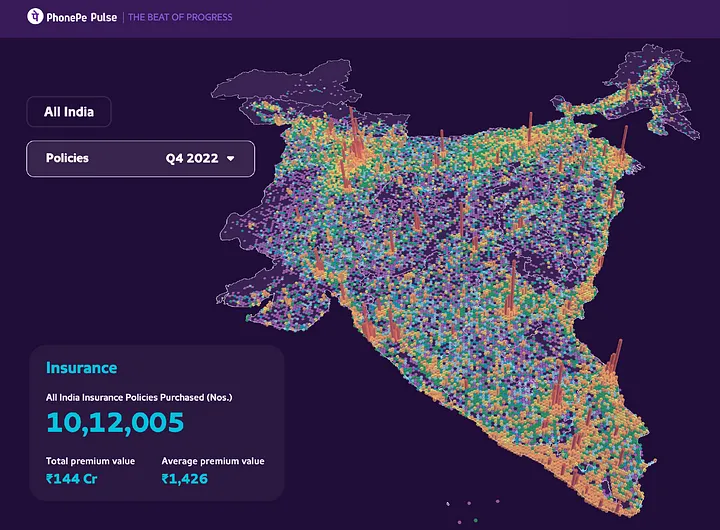The width and height of the screenshot is (720, 530).
Task: Click the All India Insurance Policies Purchased label
Action: pos(139,397)
